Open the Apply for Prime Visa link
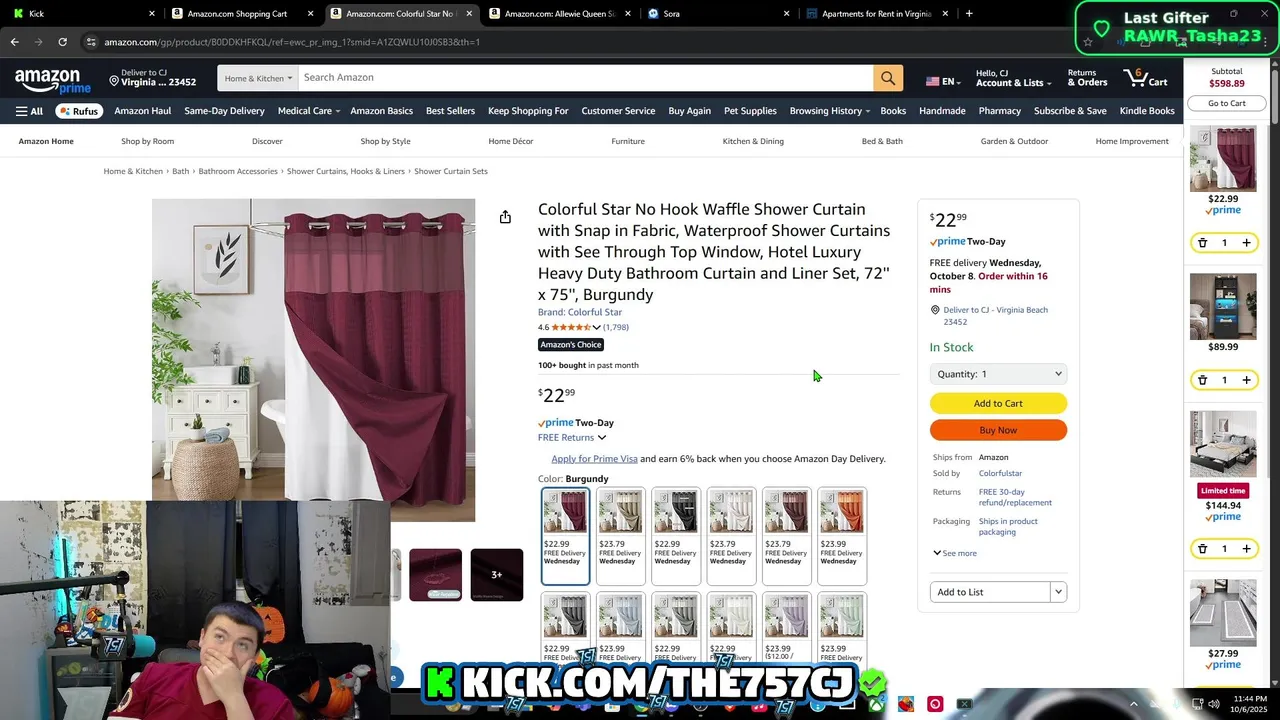 pyautogui.click(x=594, y=459)
